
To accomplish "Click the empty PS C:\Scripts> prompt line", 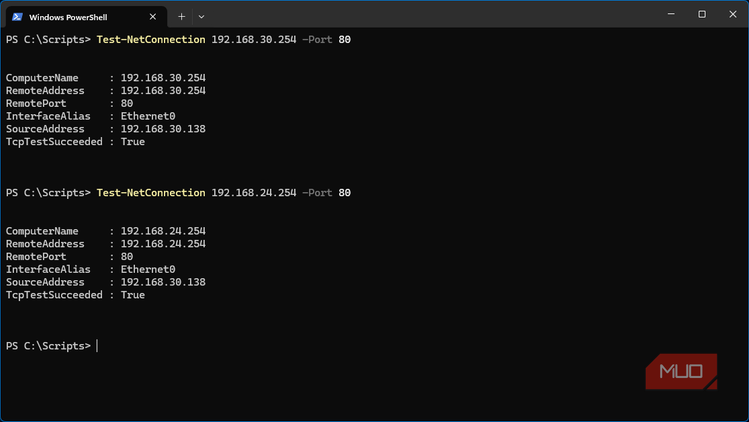I will (52, 346).
